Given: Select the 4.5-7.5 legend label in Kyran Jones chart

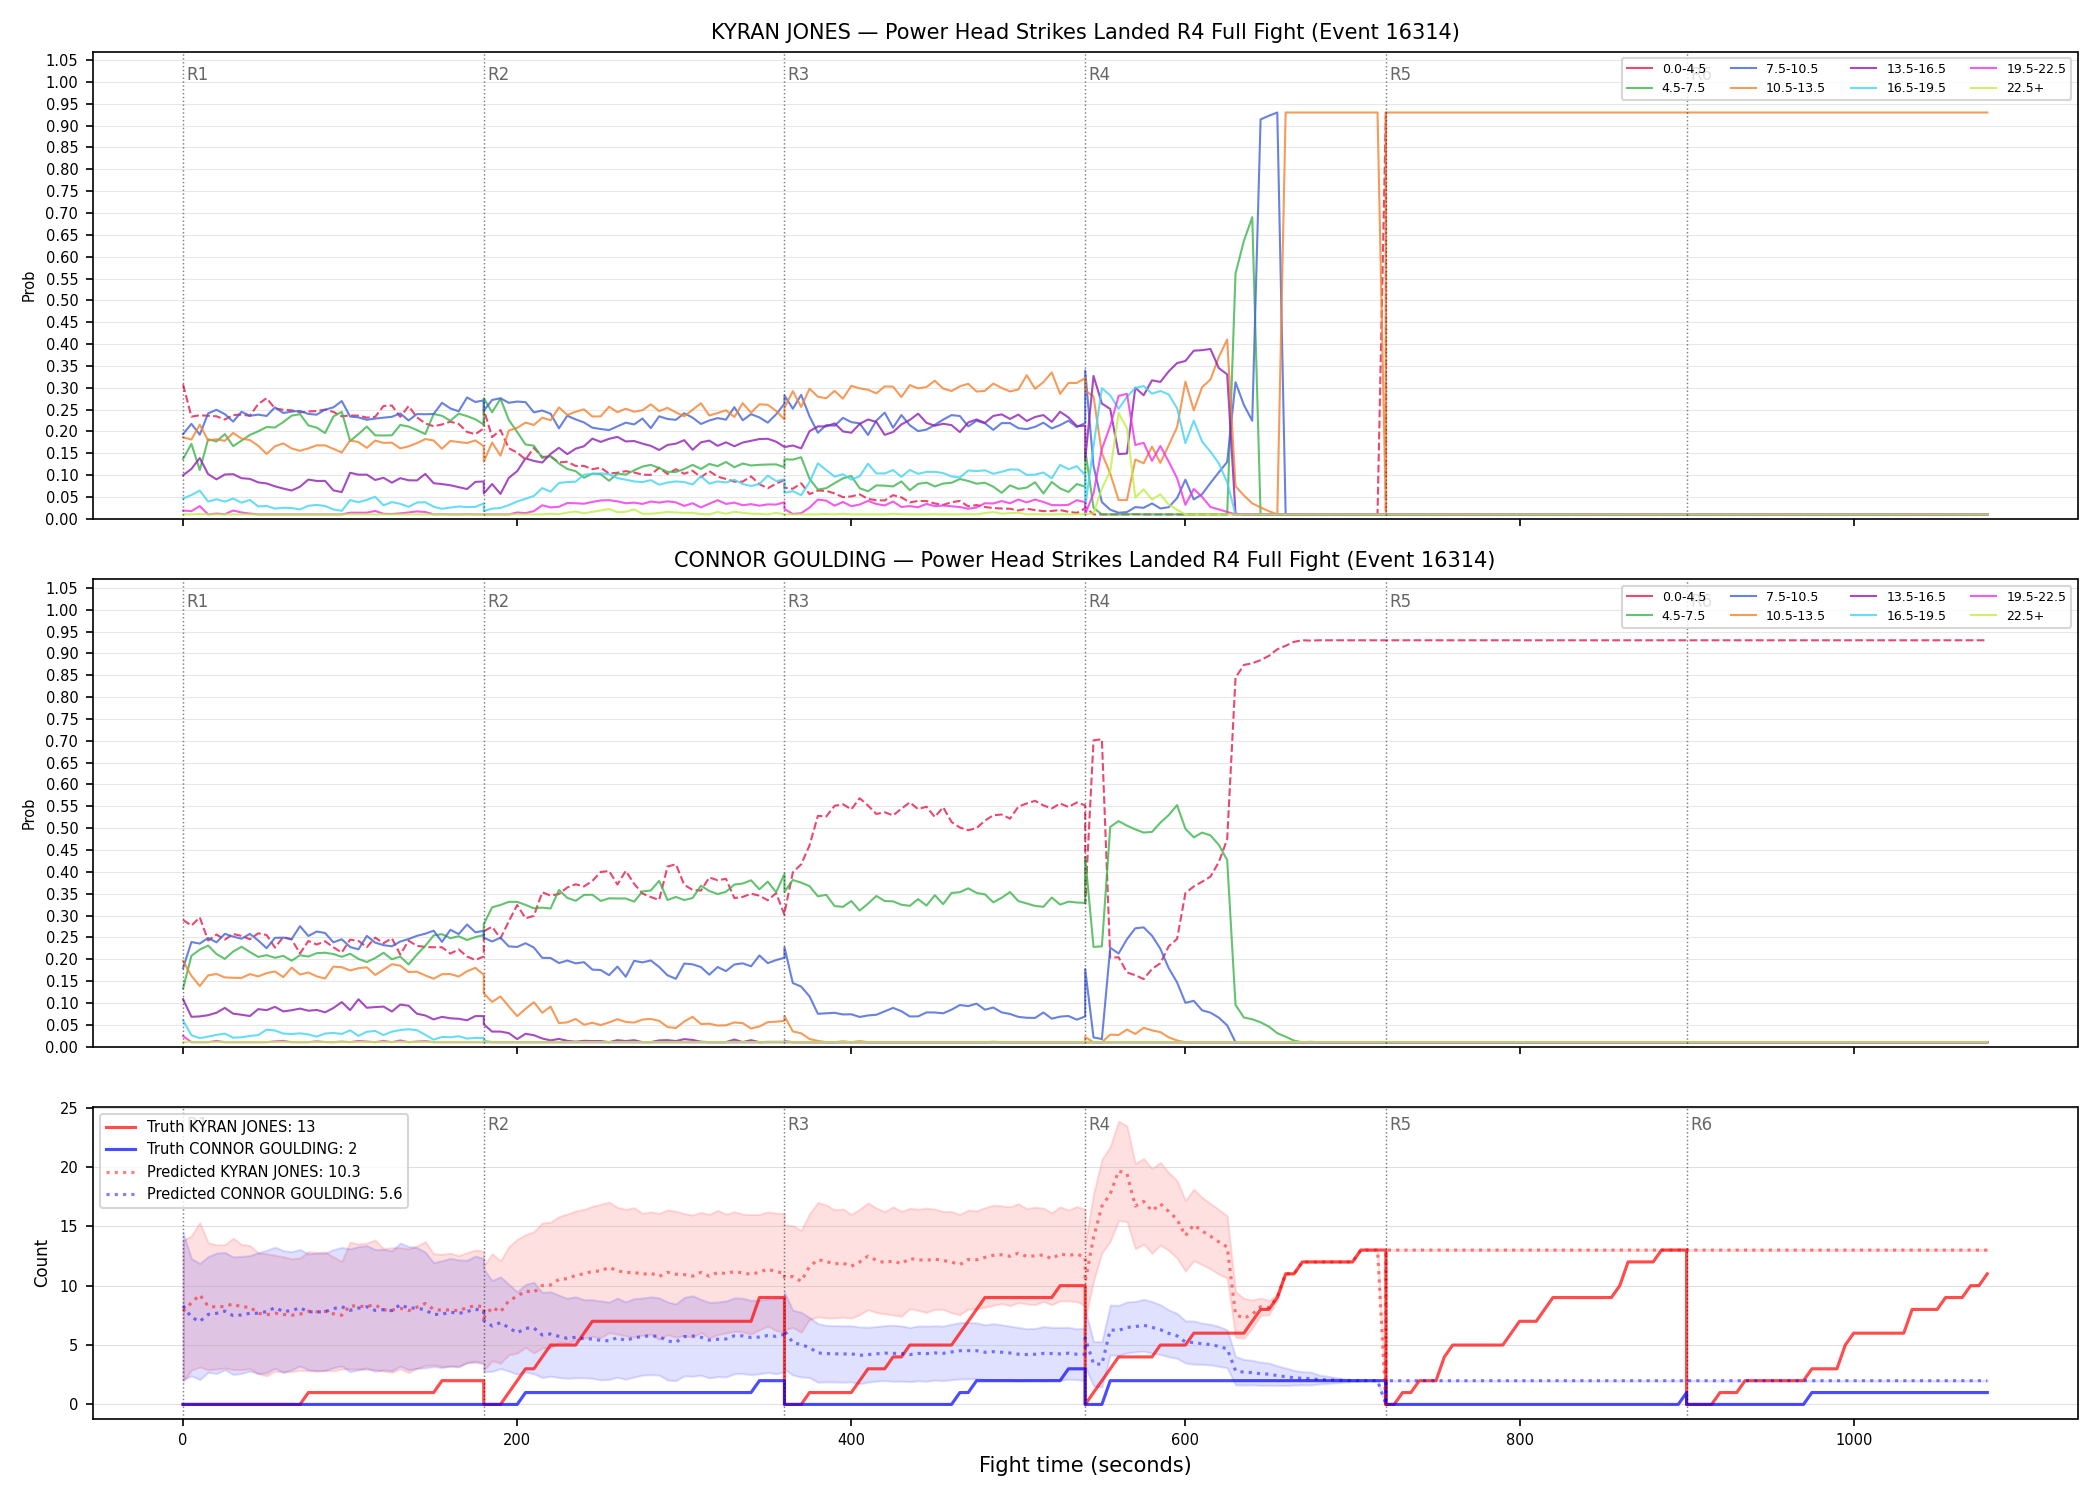Looking at the screenshot, I should click(1683, 88).
